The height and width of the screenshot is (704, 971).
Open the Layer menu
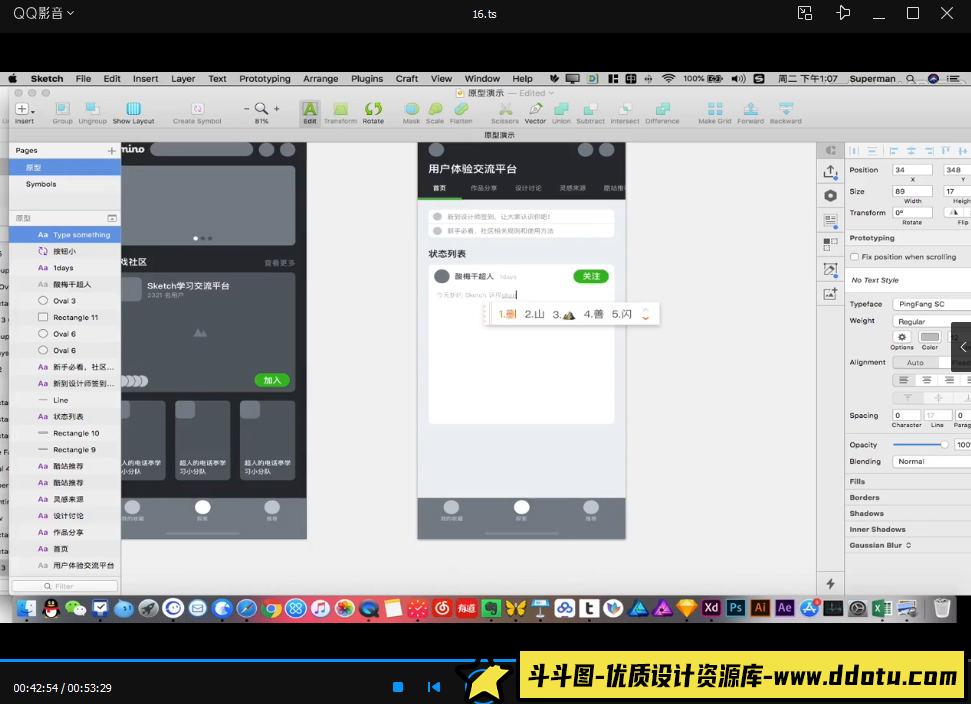pos(183,79)
